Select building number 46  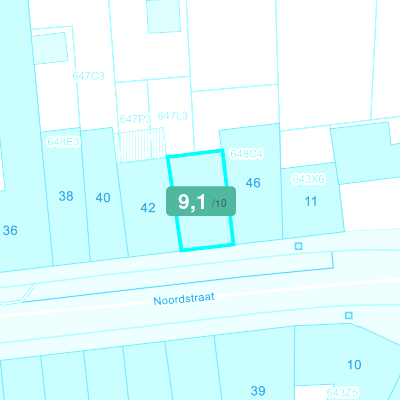(253, 183)
